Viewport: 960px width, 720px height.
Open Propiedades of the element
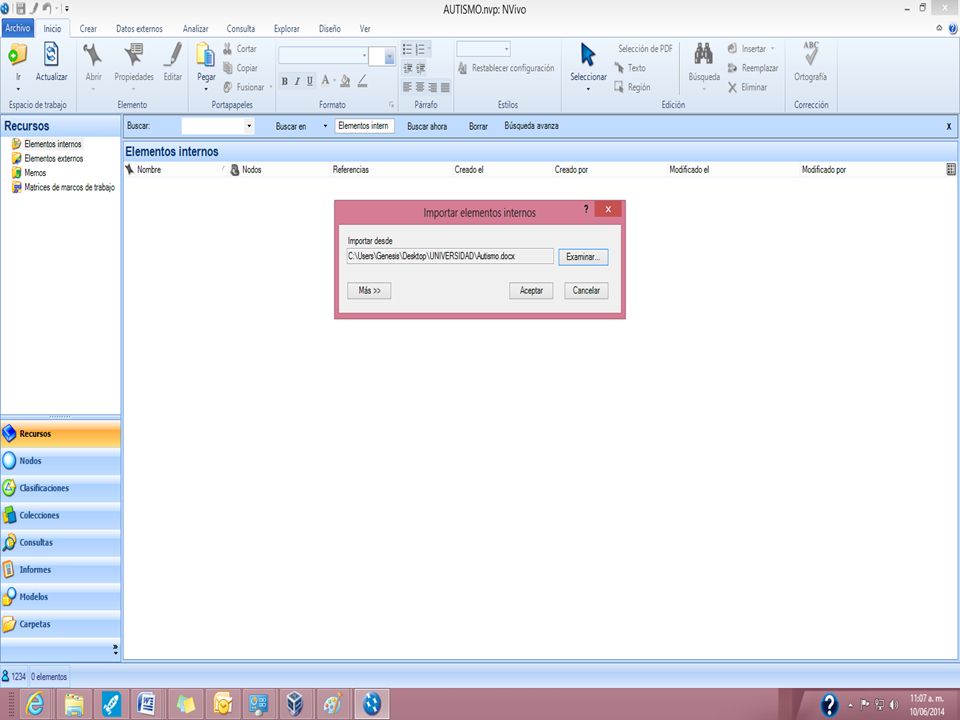click(133, 54)
